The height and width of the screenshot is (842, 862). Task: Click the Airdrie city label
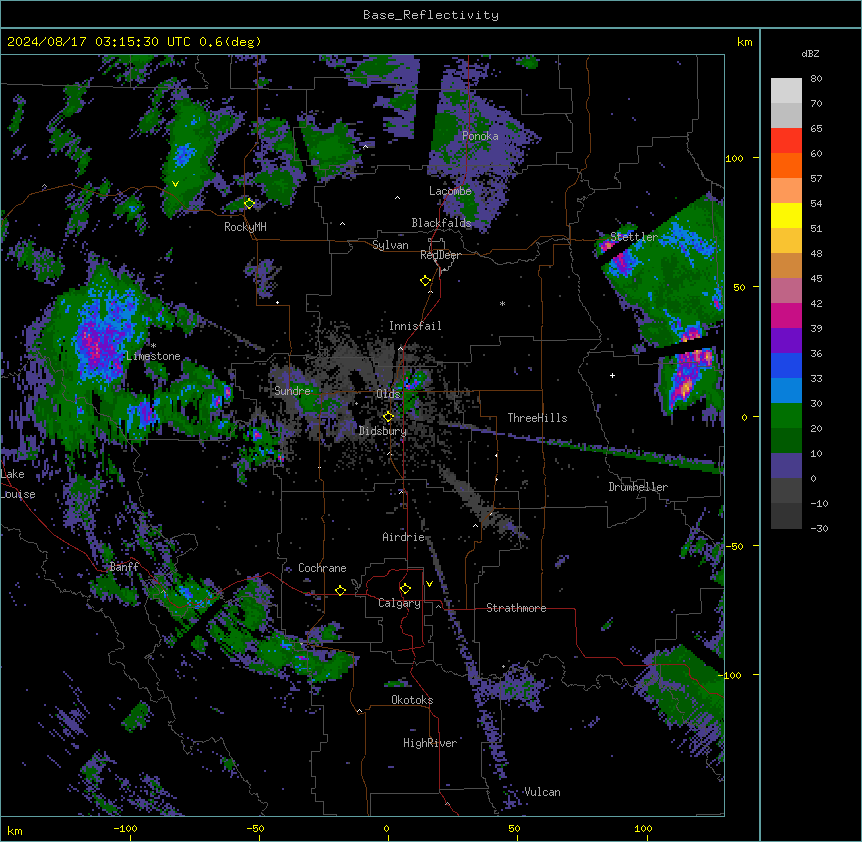pos(404,537)
